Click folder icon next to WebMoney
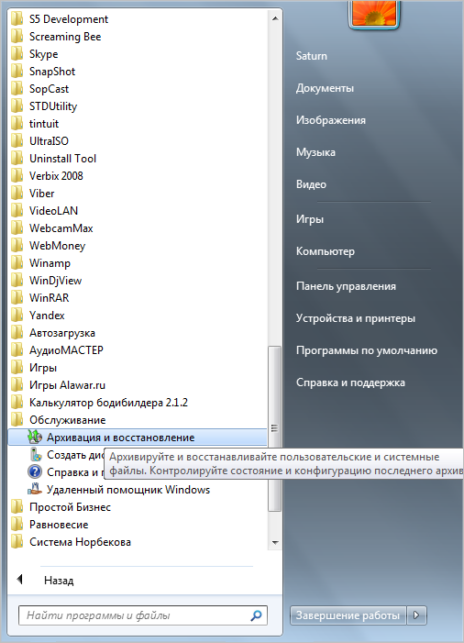This screenshot has width=464, height=643. click(x=17, y=245)
